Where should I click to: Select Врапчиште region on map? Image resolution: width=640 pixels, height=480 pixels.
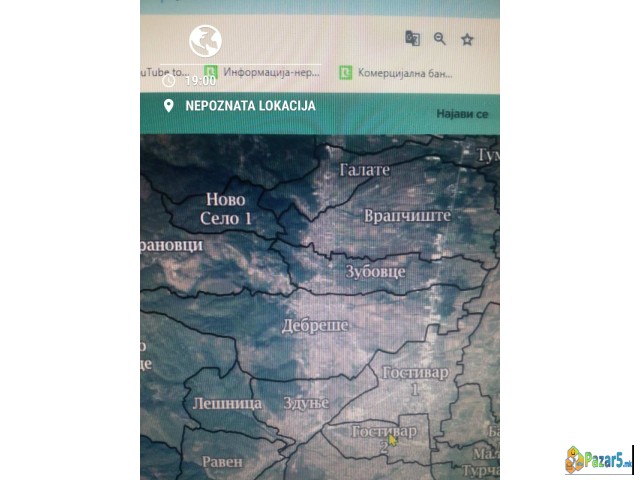pyautogui.click(x=407, y=216)
